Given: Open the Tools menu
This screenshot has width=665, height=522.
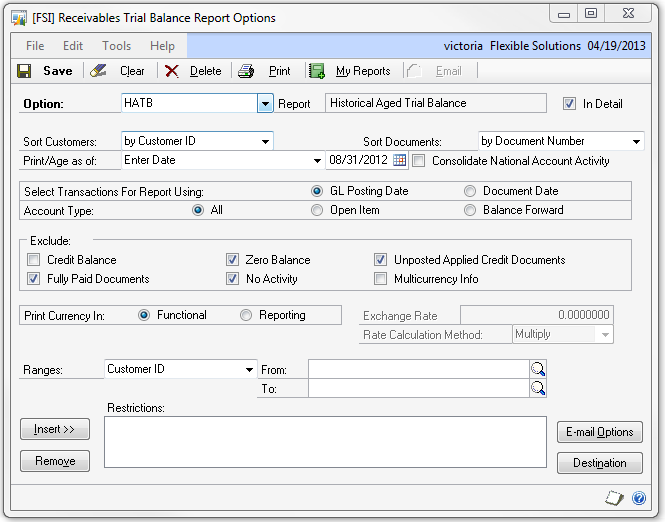Looking at the screenshot, I should (x=116, y=46).
